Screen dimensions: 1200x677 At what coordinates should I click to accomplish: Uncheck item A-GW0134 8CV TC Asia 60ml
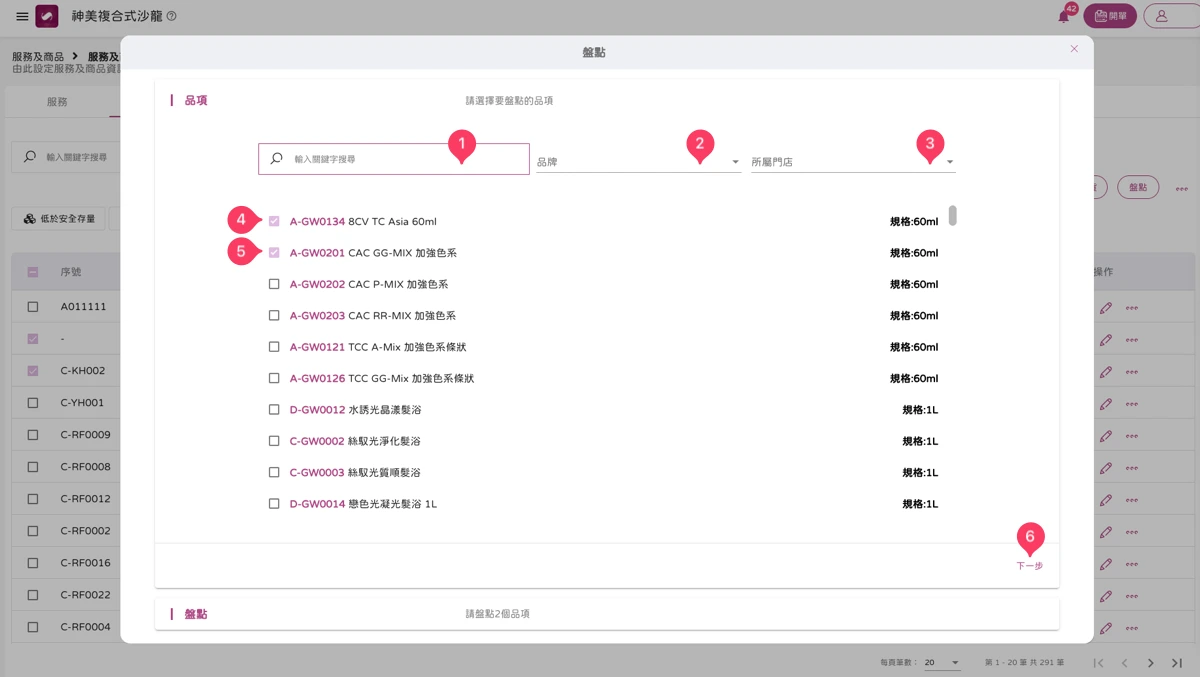click(274, 221)
